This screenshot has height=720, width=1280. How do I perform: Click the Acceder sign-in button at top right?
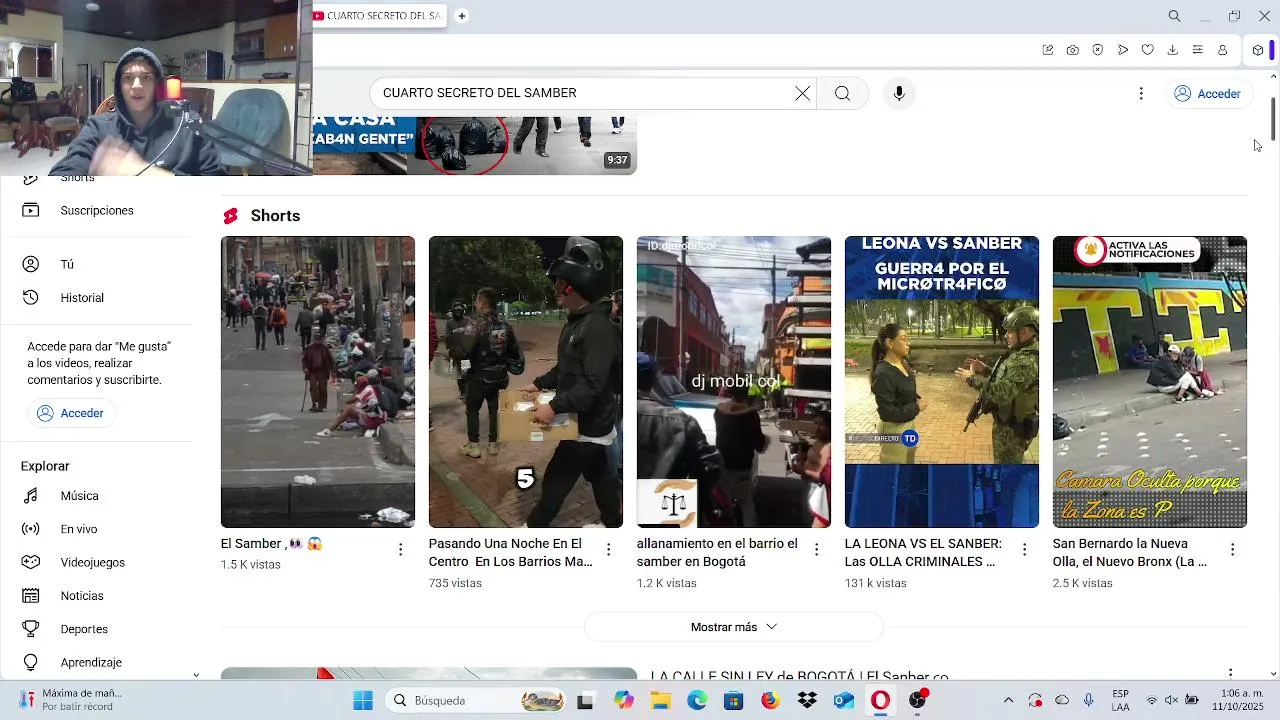click(1208, 93)
